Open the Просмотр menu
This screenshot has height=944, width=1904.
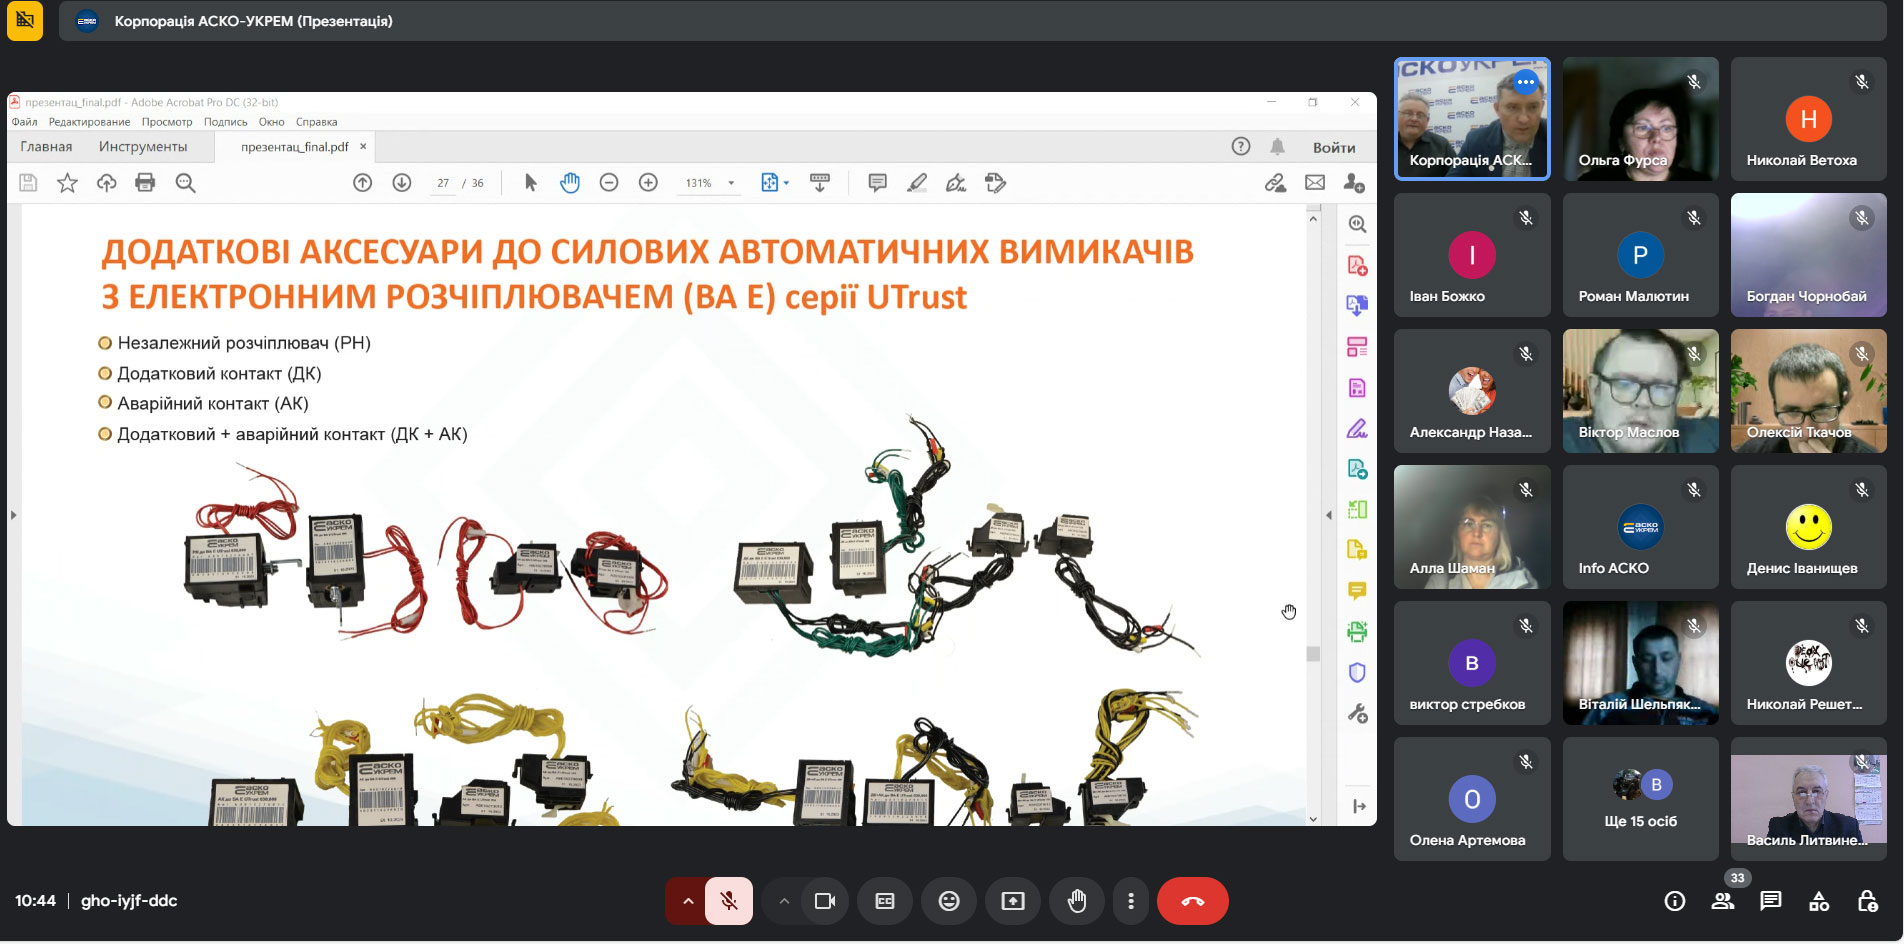click(x=167, y=122)
